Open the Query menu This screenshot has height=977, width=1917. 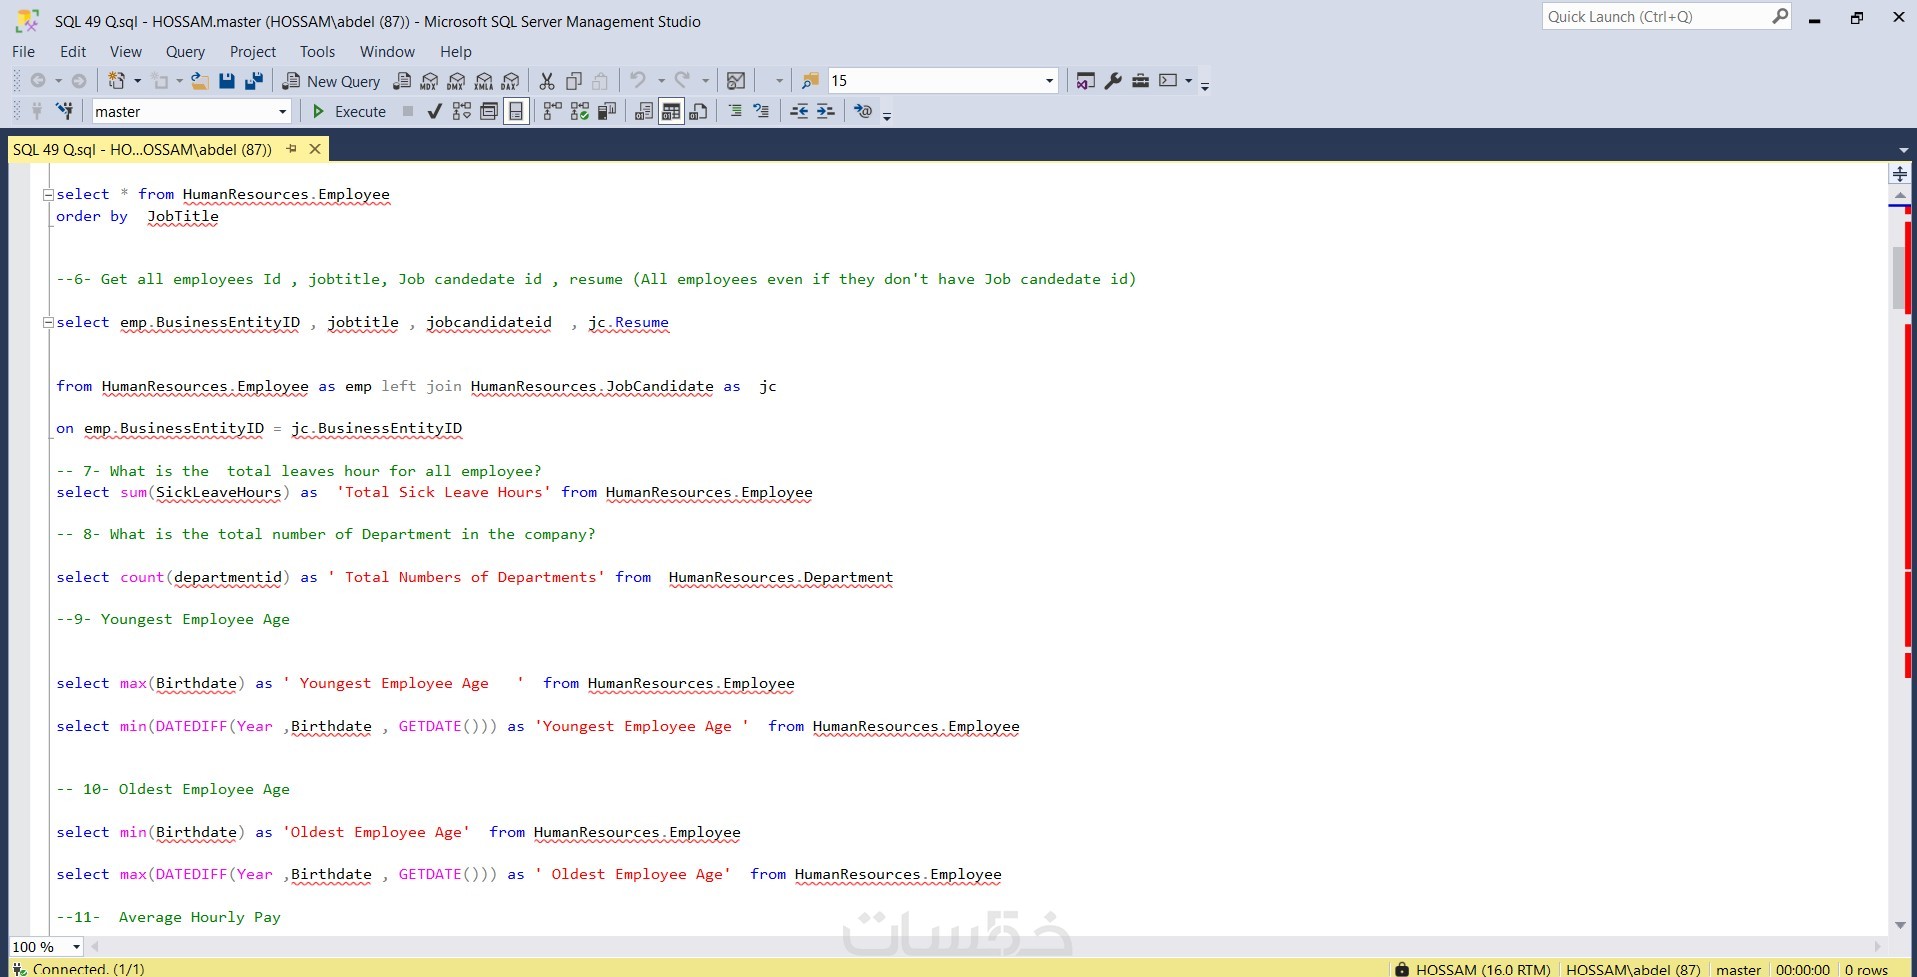(185, 52)
